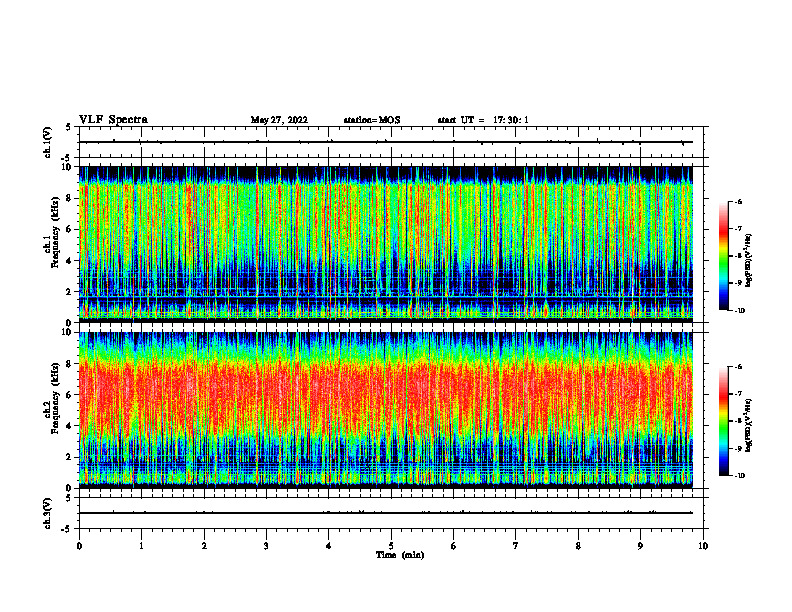Screen dimensions: 792x612
Task: Click time-axis tick label "2"
Action: 204,546
